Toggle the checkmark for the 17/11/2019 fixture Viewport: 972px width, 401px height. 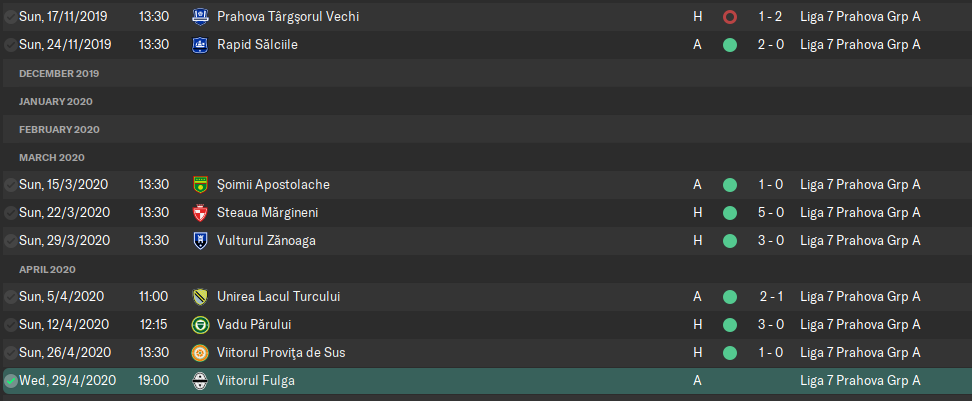pyautogui.click(x=11, y=17)
